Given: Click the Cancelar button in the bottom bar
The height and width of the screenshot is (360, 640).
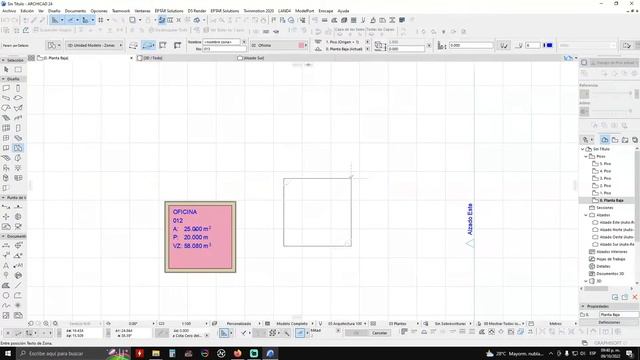Looking at the screenshot, I should click(x=380, y=333).
